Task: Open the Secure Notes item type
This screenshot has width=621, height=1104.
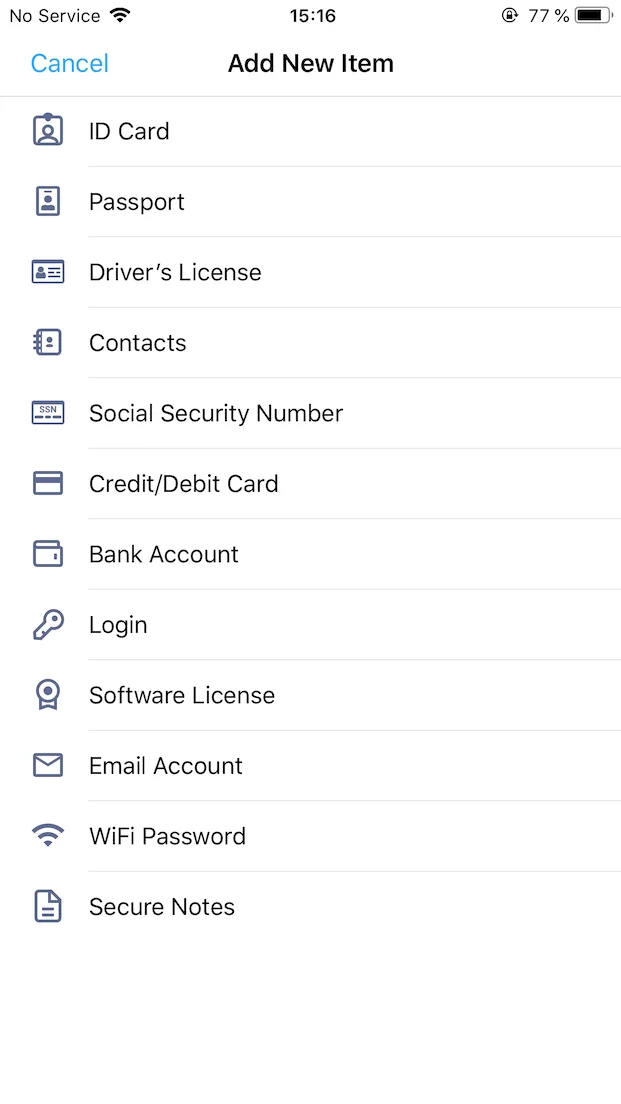Action: pyautogui.click(x=162, y=907)
